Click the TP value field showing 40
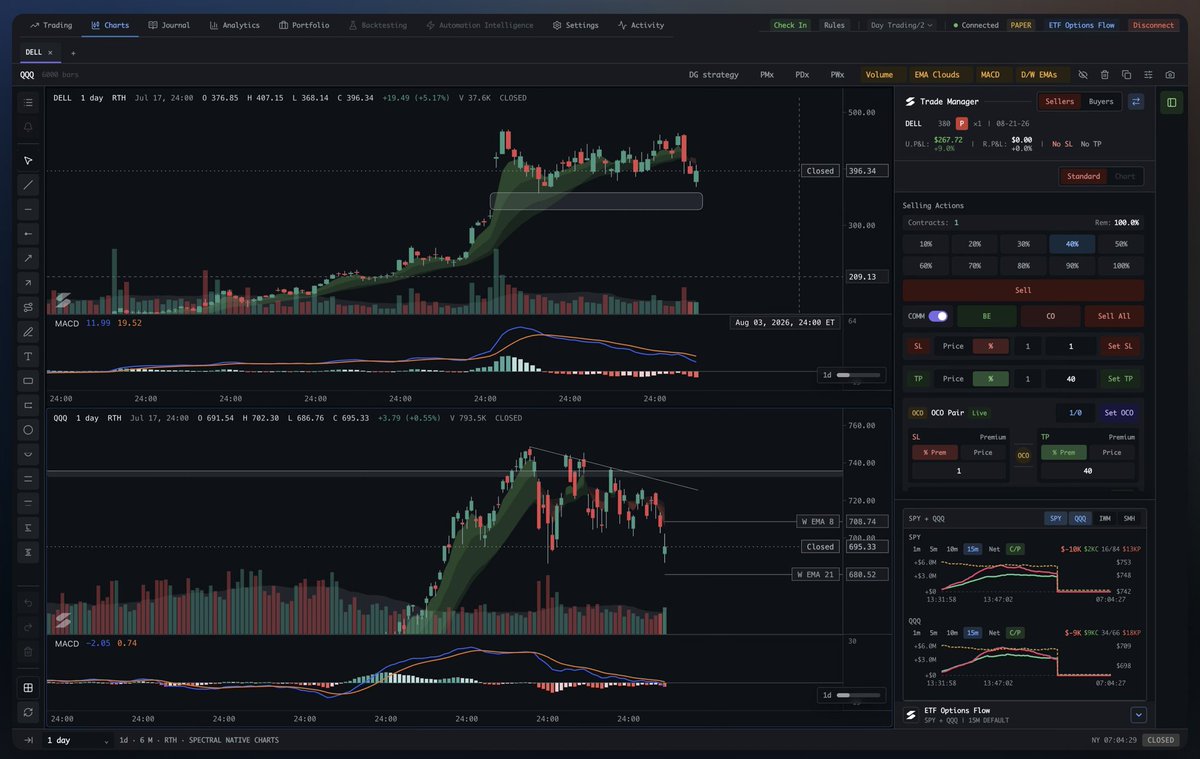Viewport: 1200px width, 759px height. [1070, 379]
